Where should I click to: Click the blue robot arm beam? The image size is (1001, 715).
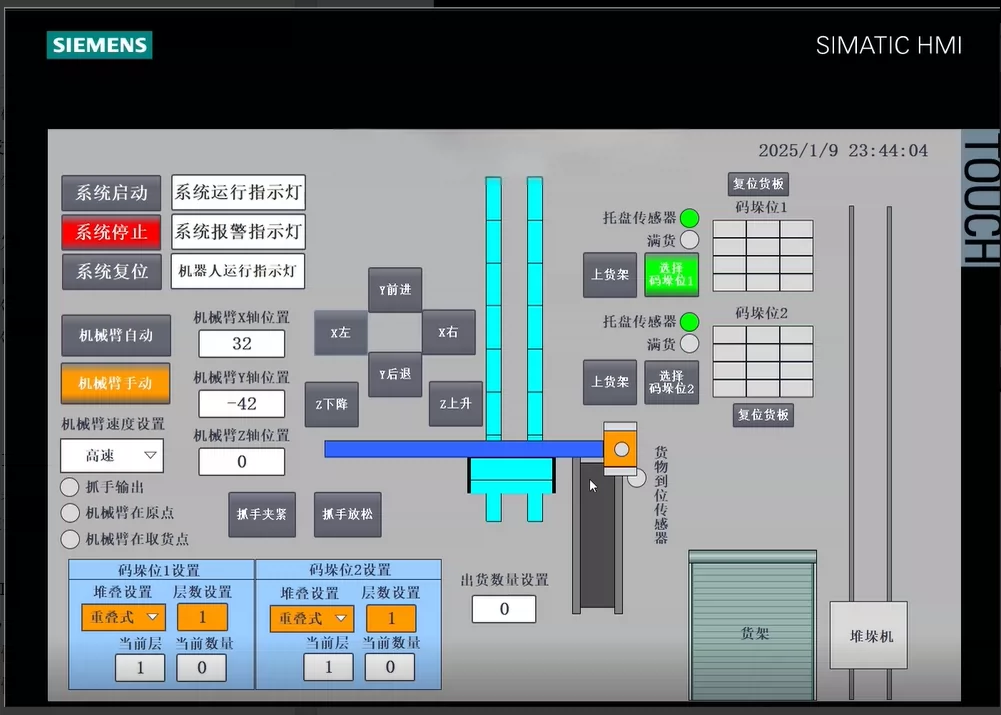point(464,449)
